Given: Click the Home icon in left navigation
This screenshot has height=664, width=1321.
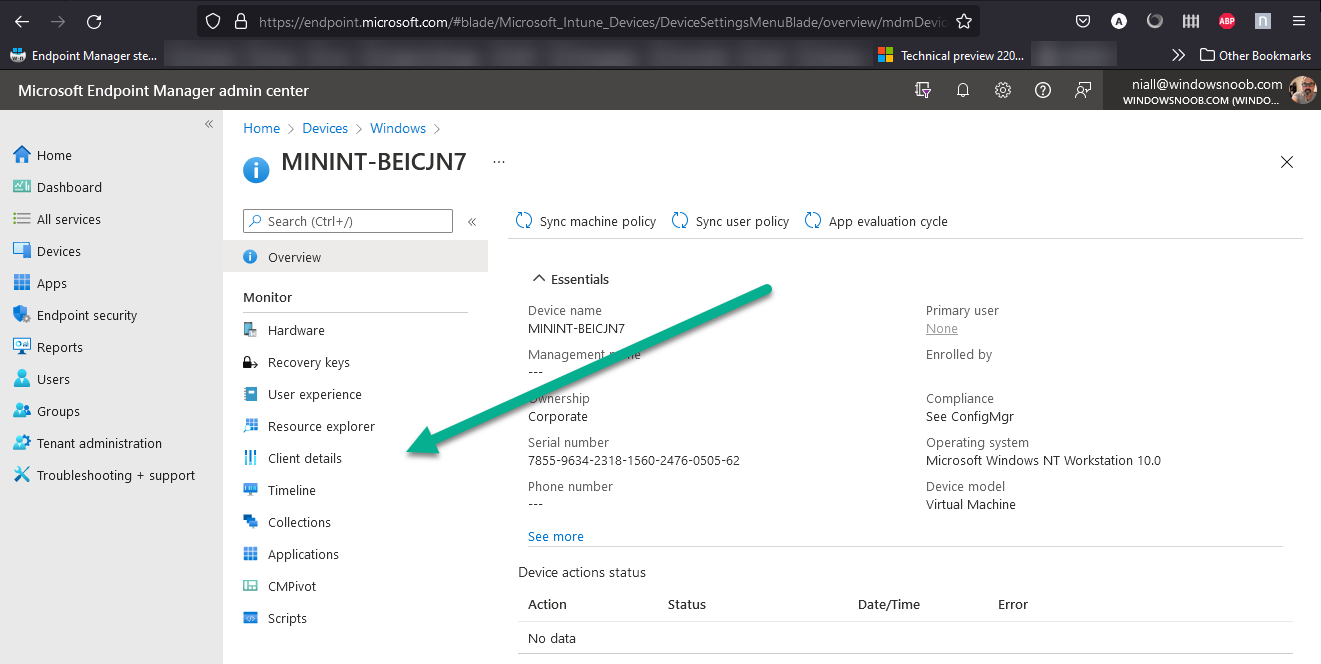Looking at the screenshot, I should point(22,155).
